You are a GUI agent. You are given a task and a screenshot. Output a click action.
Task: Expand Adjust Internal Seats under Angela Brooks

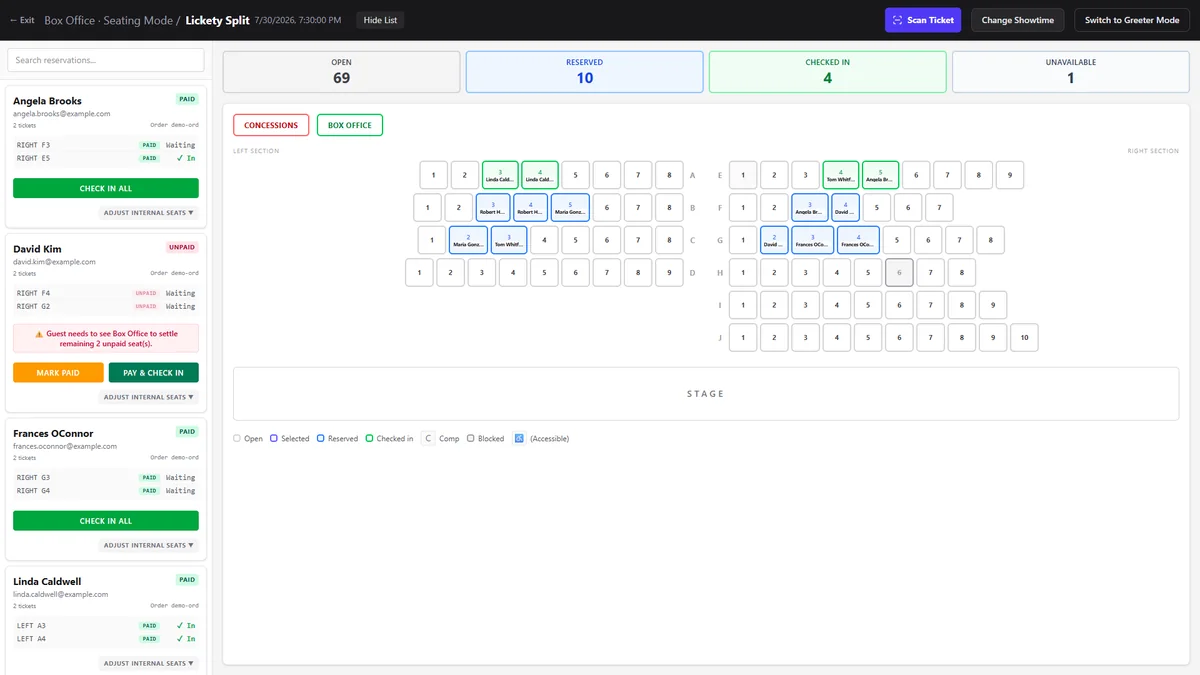(x=149, y=213)
